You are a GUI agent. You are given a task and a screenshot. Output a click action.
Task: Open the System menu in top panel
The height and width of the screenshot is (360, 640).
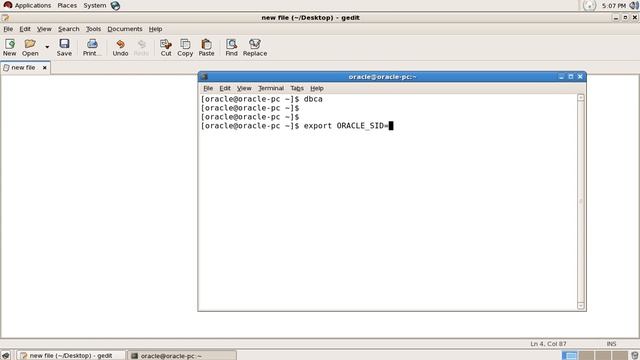tap(95, 5)
